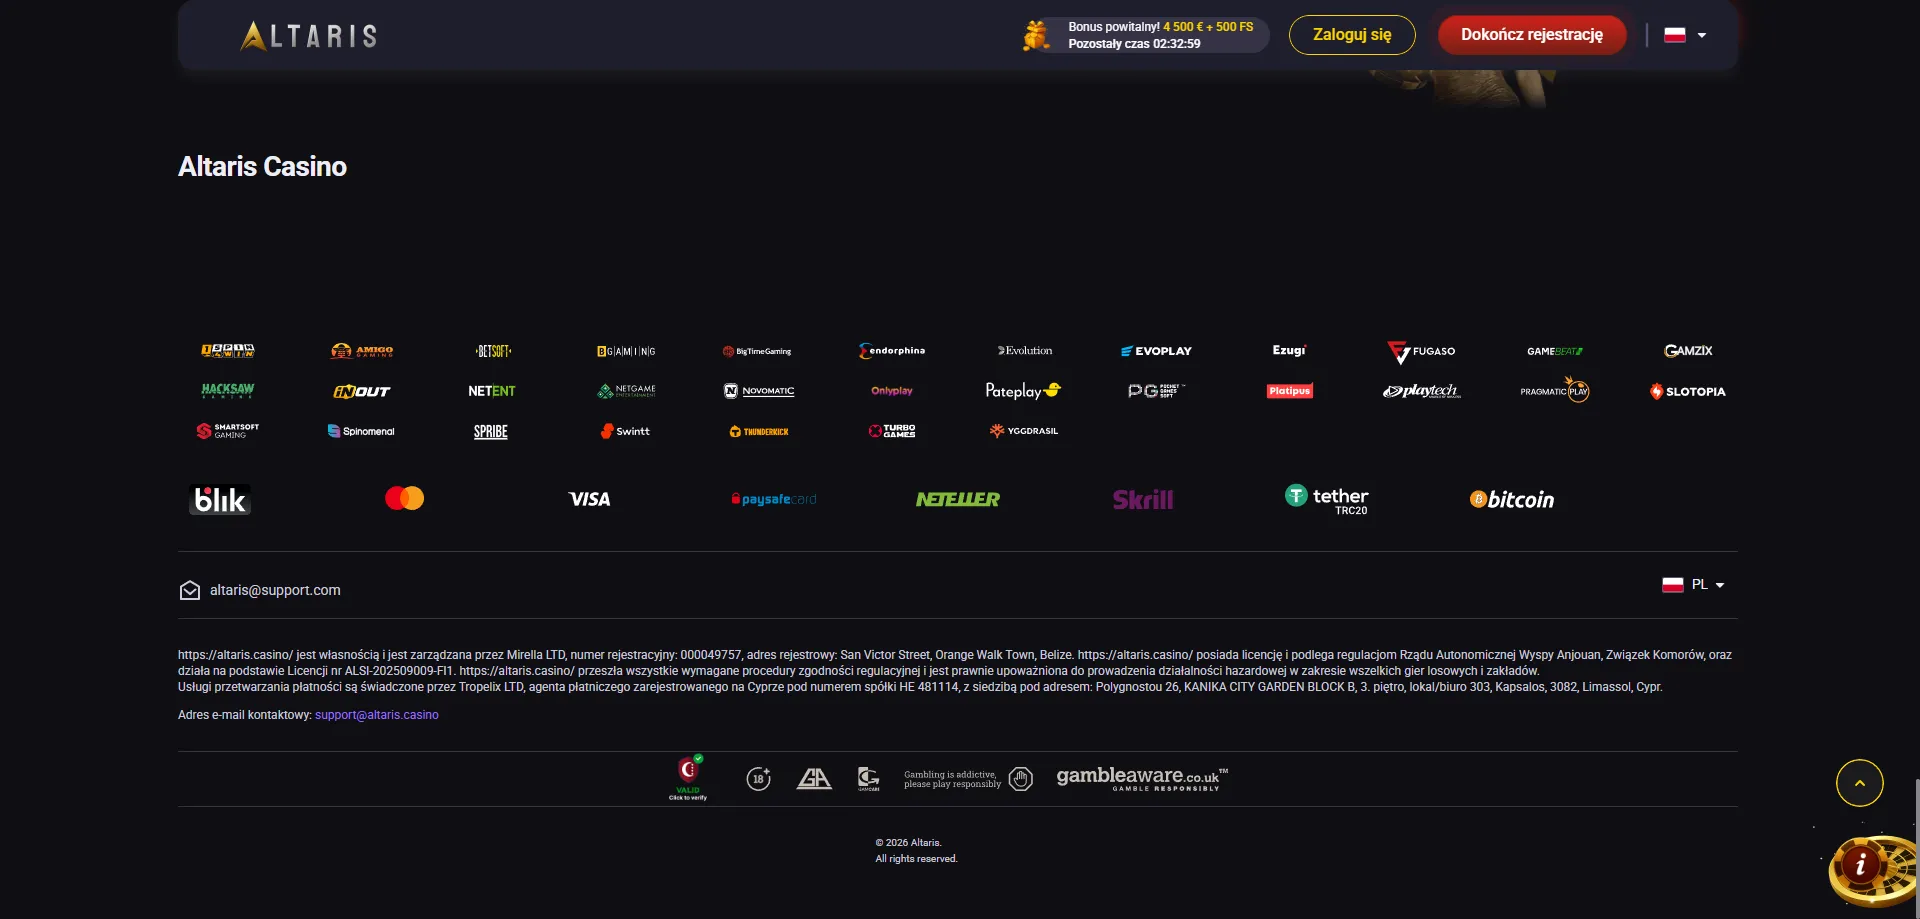Select the Endorphina provider logo
Viewport: 1920px width, 919px height.
click(892, 351)
